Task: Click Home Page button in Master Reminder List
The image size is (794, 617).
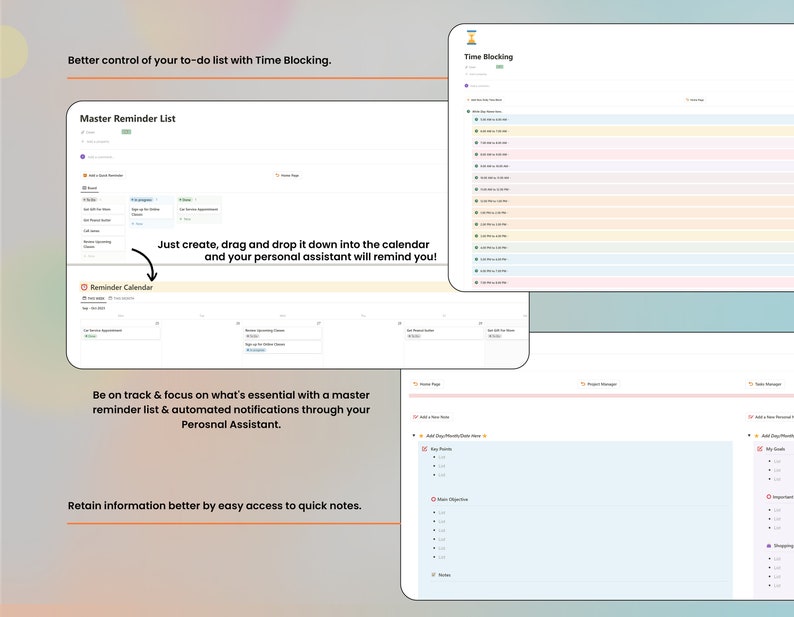Action: tap(287, 175)
